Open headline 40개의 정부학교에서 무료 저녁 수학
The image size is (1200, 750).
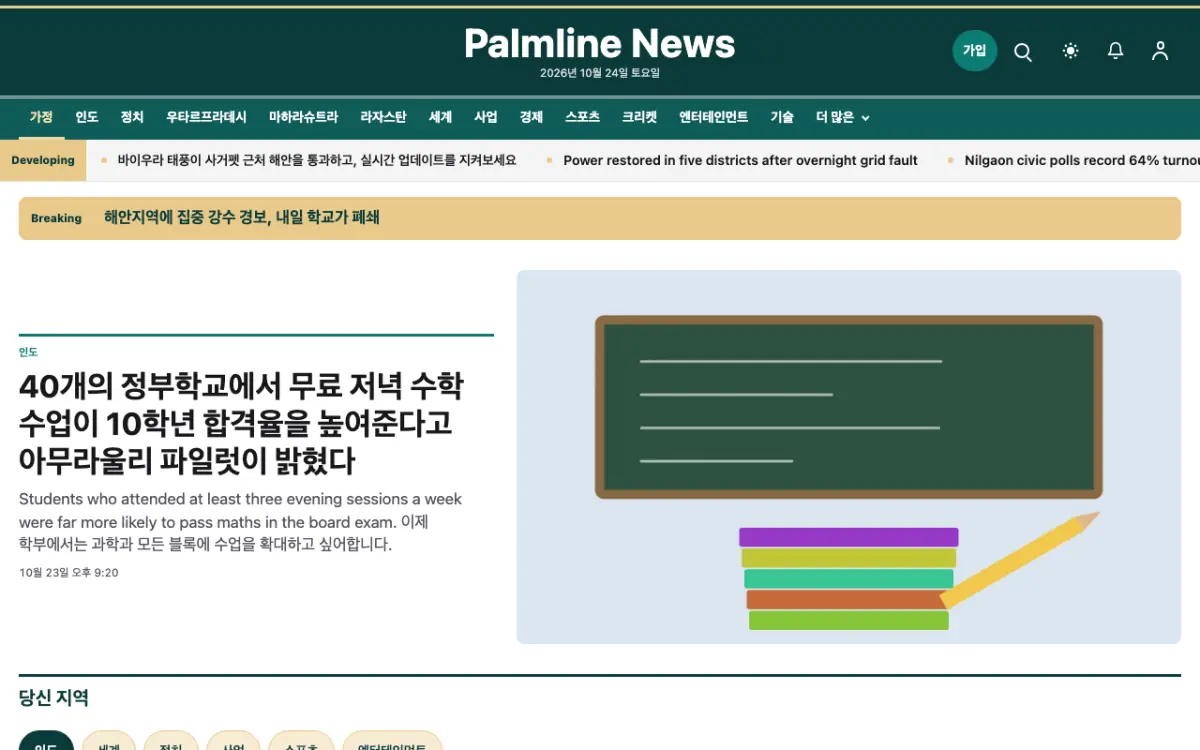tap(241, 423)
